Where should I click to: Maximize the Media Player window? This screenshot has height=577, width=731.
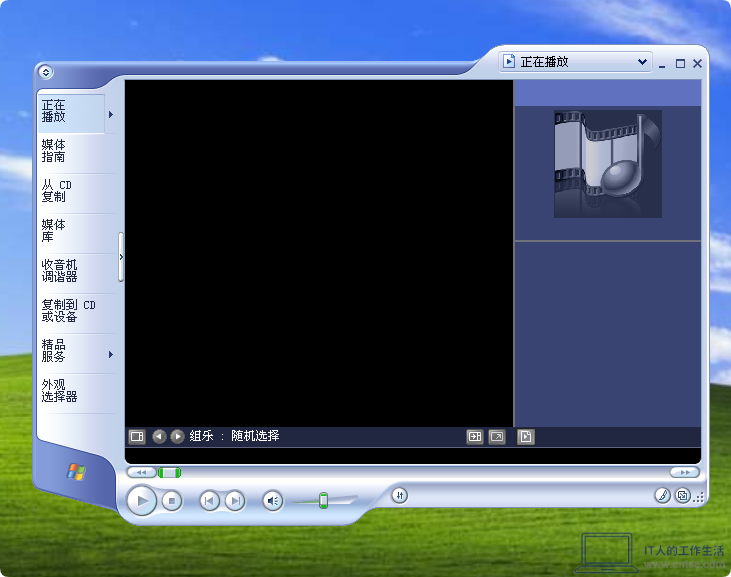coord(680,64)
